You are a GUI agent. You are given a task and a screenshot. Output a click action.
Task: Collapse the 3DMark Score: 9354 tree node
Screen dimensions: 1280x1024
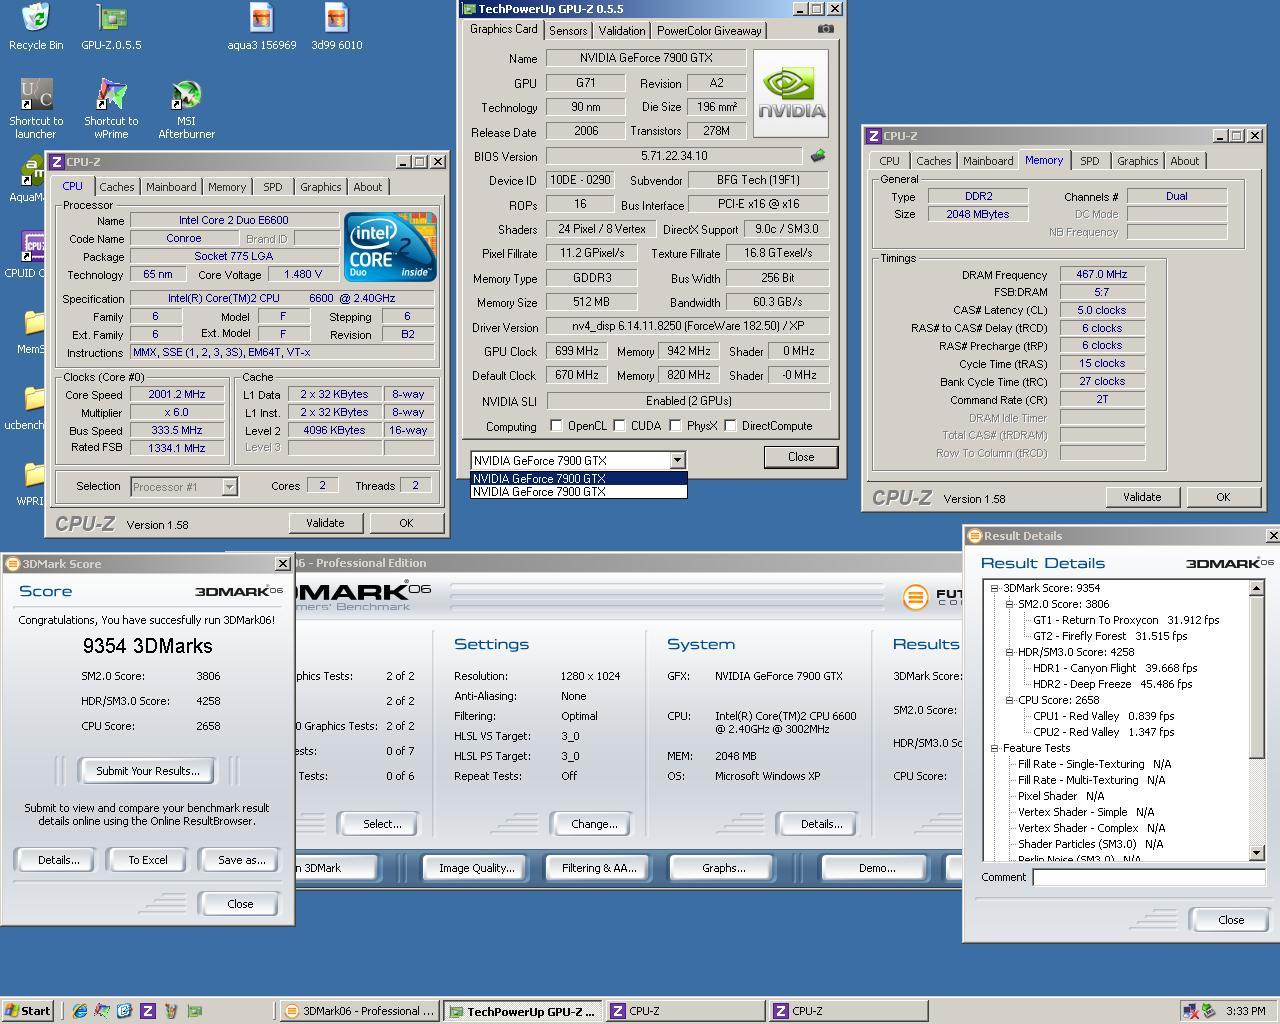[x=994, y=588]
